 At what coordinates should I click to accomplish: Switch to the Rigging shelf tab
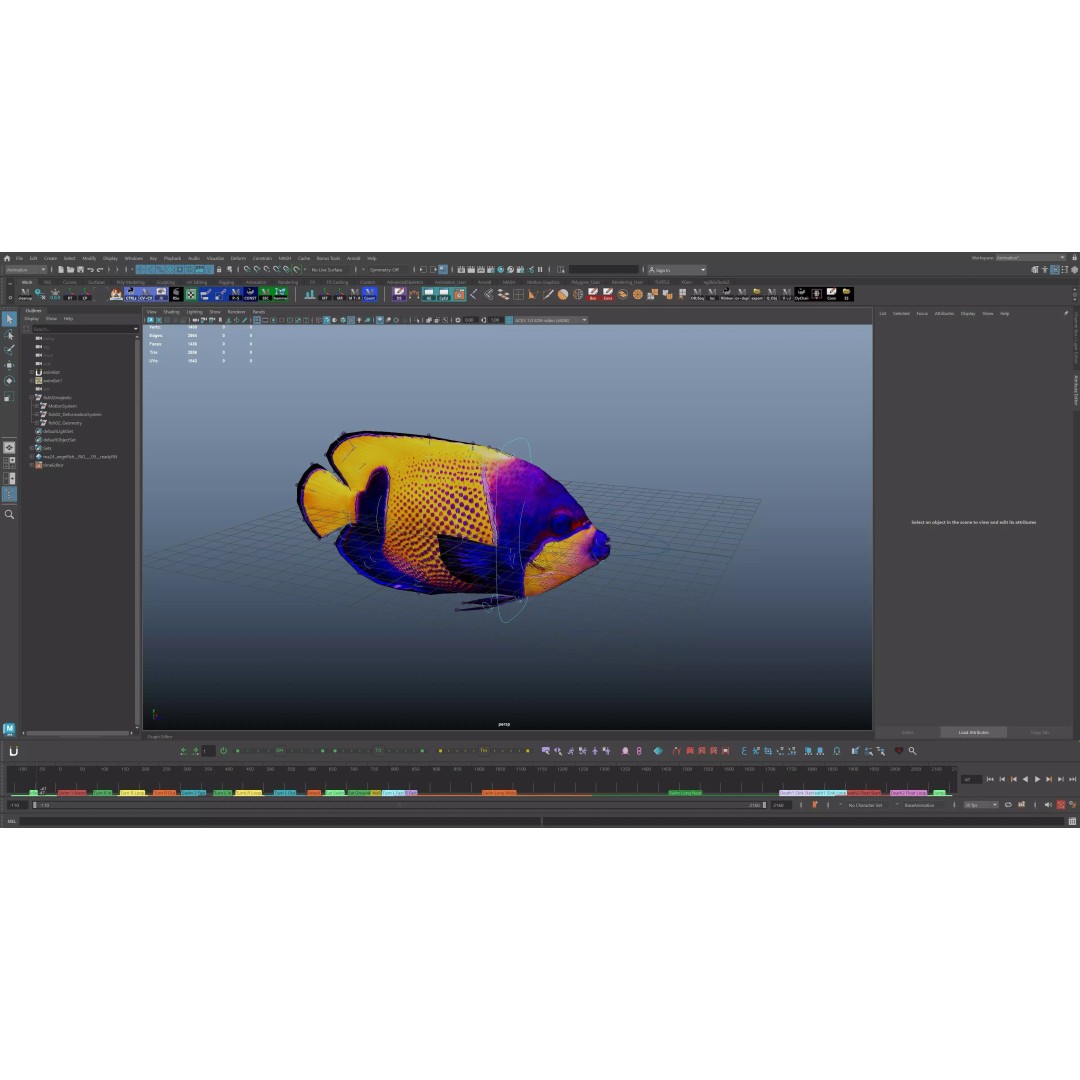pos(226,282)
